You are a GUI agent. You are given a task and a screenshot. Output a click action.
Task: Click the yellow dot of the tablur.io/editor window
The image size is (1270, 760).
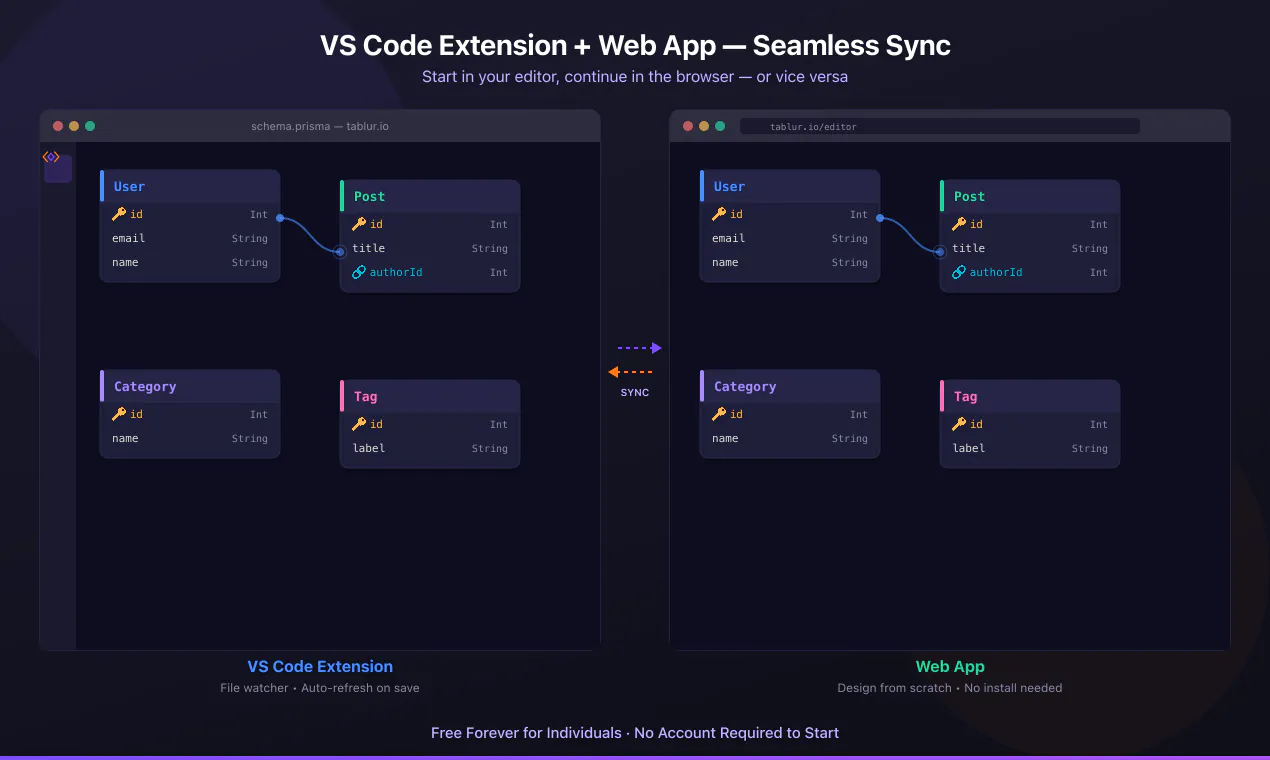(704, 126)
